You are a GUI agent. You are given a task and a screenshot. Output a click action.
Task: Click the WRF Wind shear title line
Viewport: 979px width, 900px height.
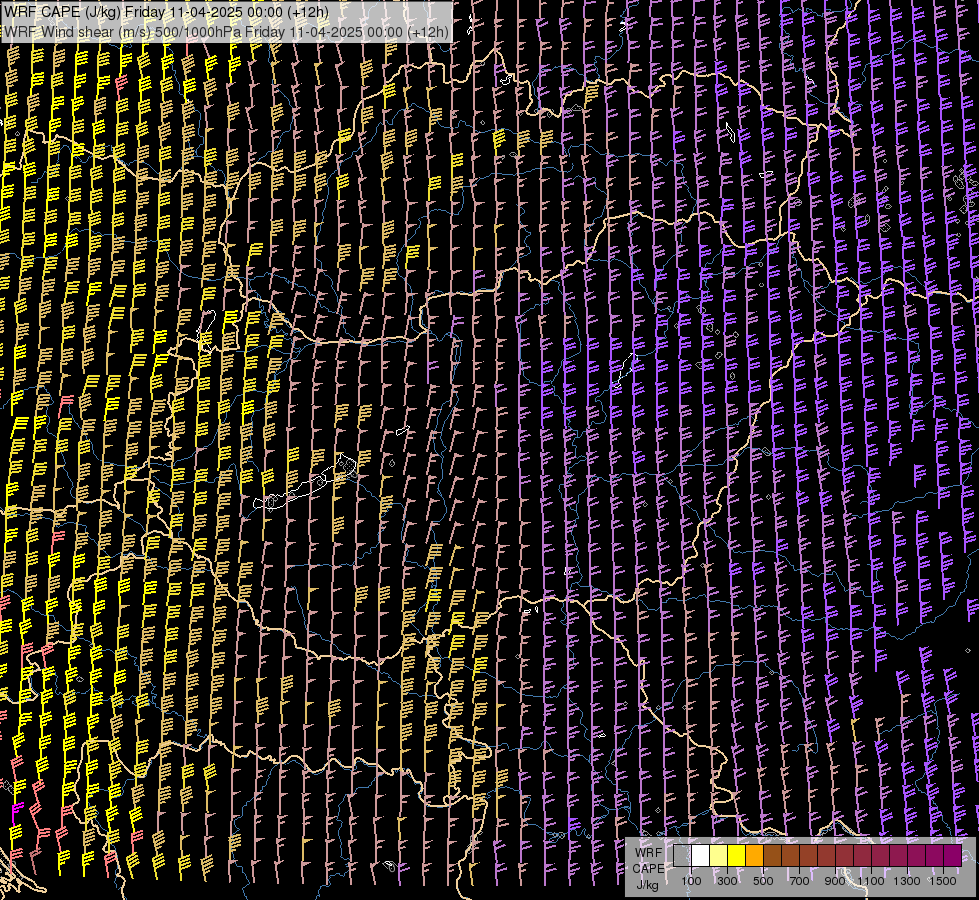pos(226,32)
